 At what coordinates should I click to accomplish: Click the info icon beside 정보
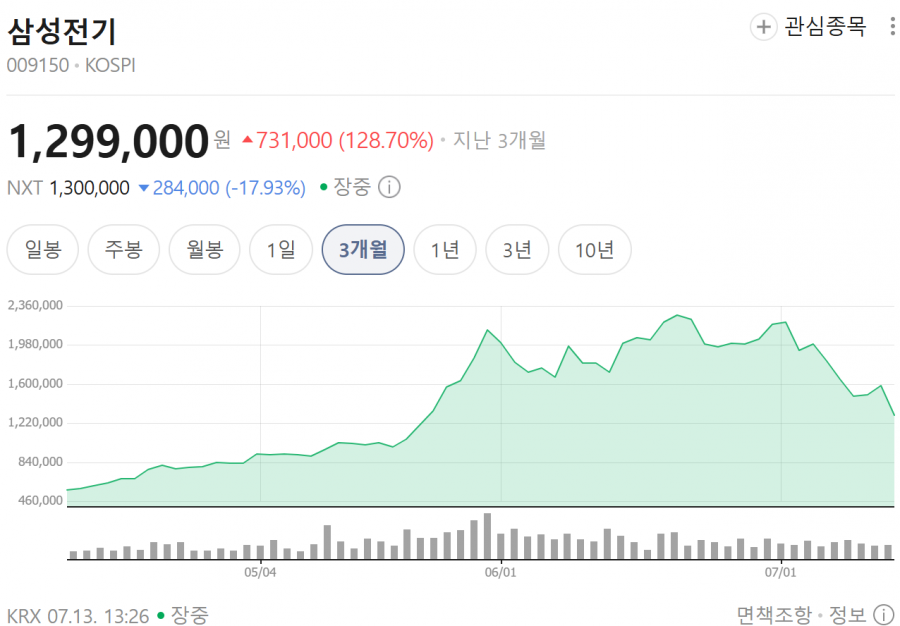(x=883, y=615)
